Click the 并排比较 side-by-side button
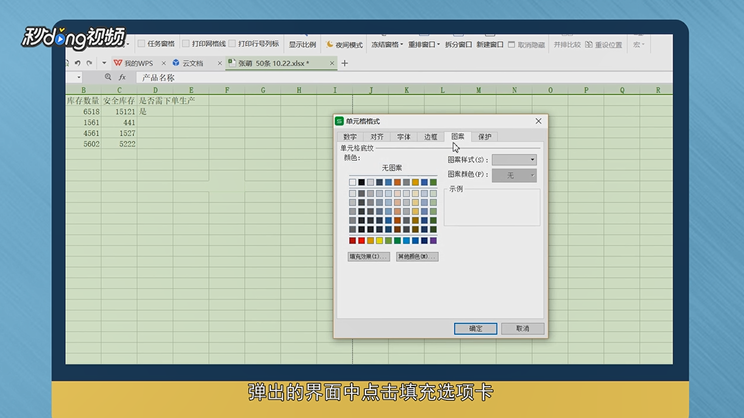 567,45
